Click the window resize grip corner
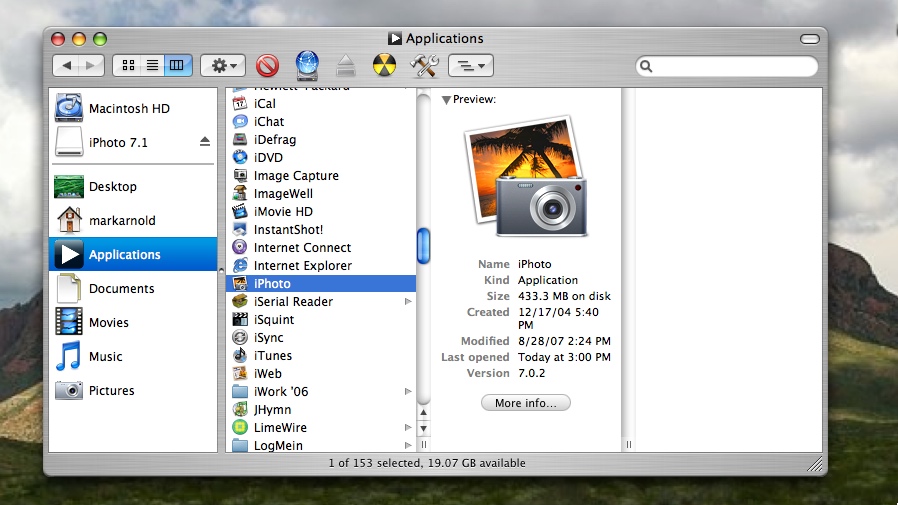This screenshot has height=505, width=898. click(x=815, y=464)
